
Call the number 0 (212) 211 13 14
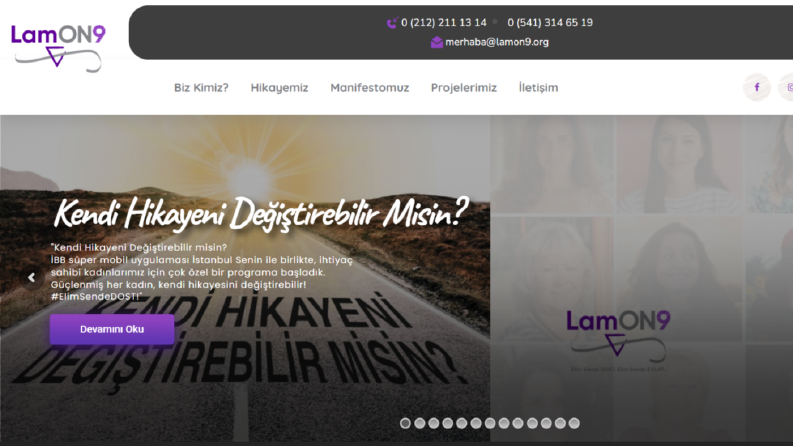tap(444, 23)
